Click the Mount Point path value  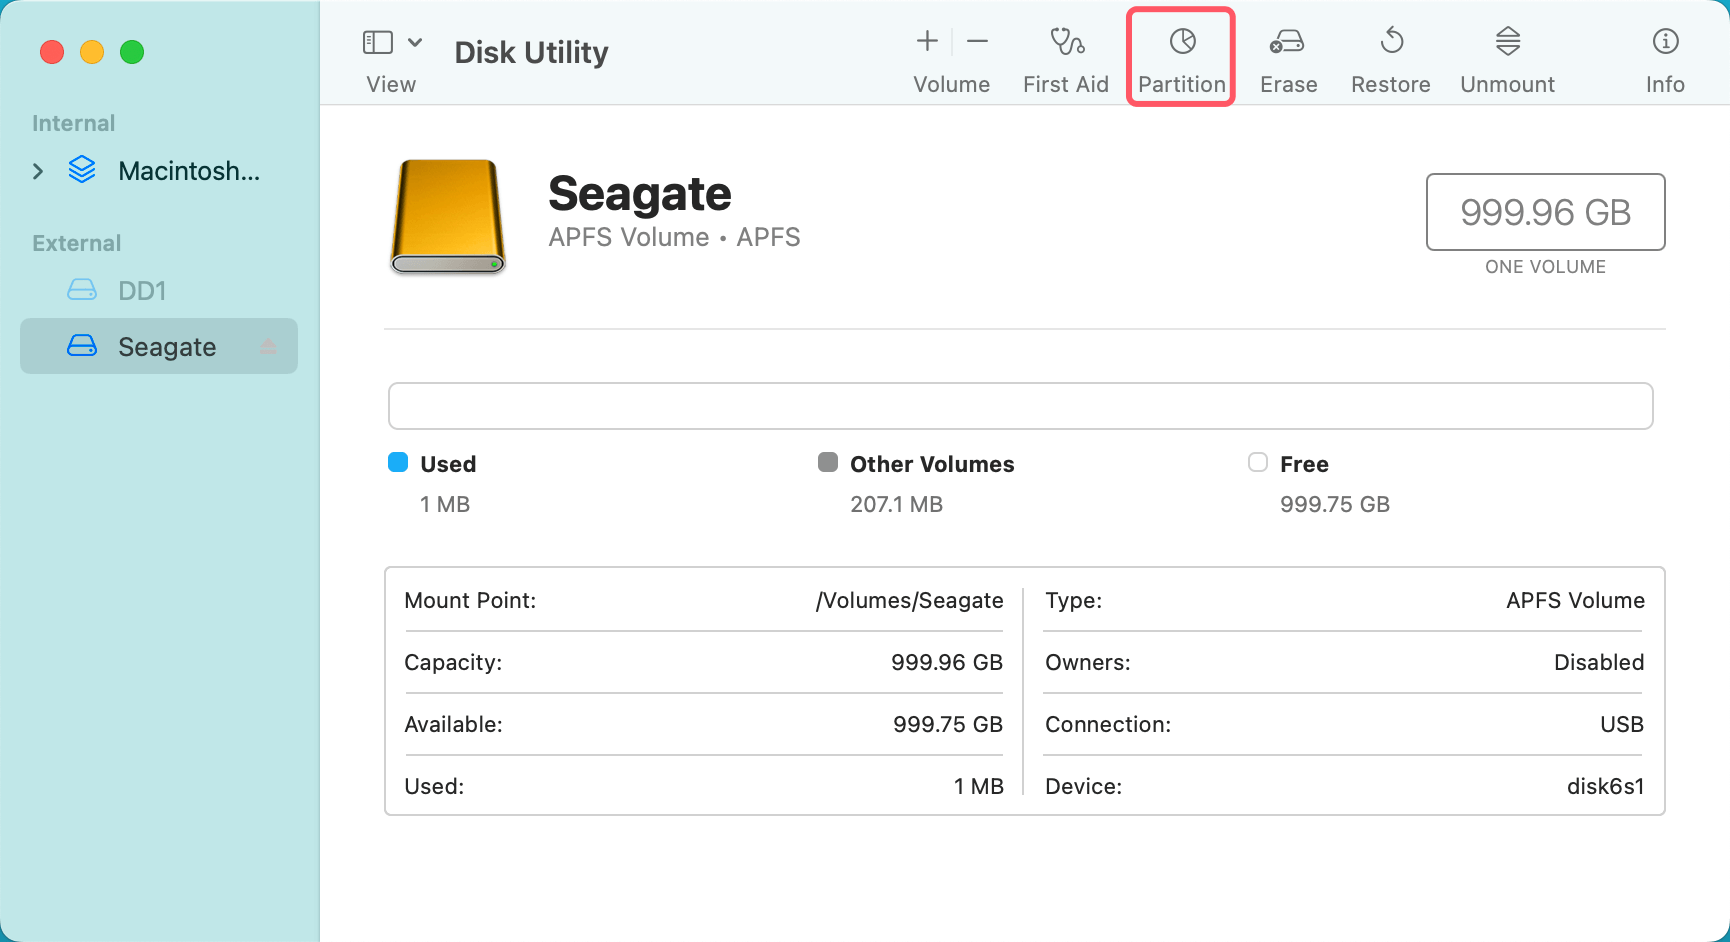pos(908,600)
